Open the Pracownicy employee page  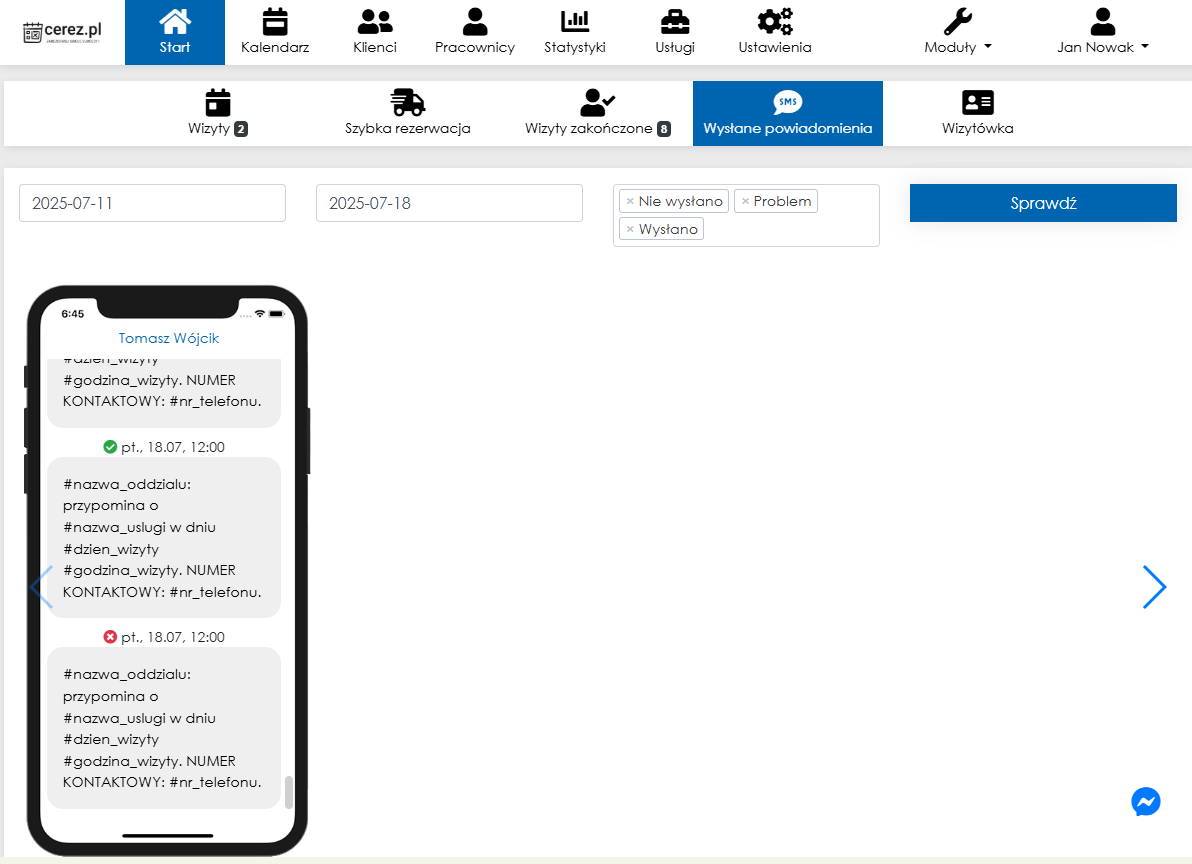click(474, 22)
